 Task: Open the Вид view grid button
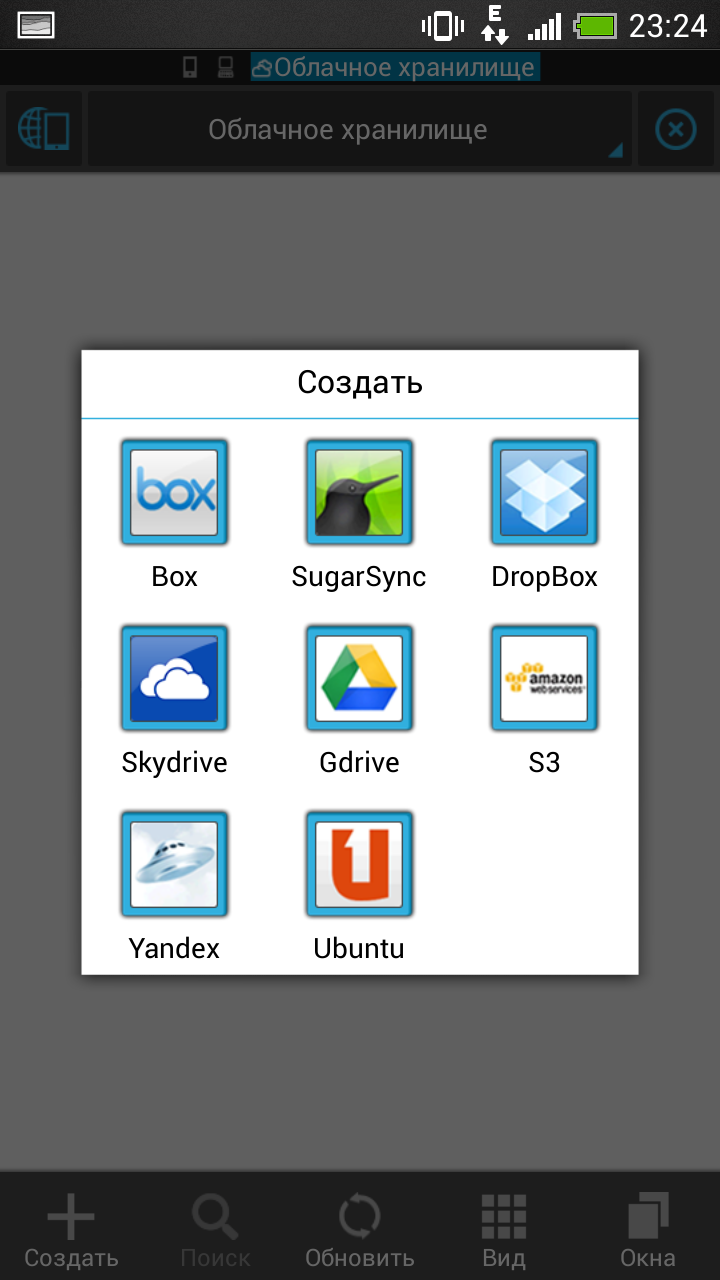coord(503,1231)
